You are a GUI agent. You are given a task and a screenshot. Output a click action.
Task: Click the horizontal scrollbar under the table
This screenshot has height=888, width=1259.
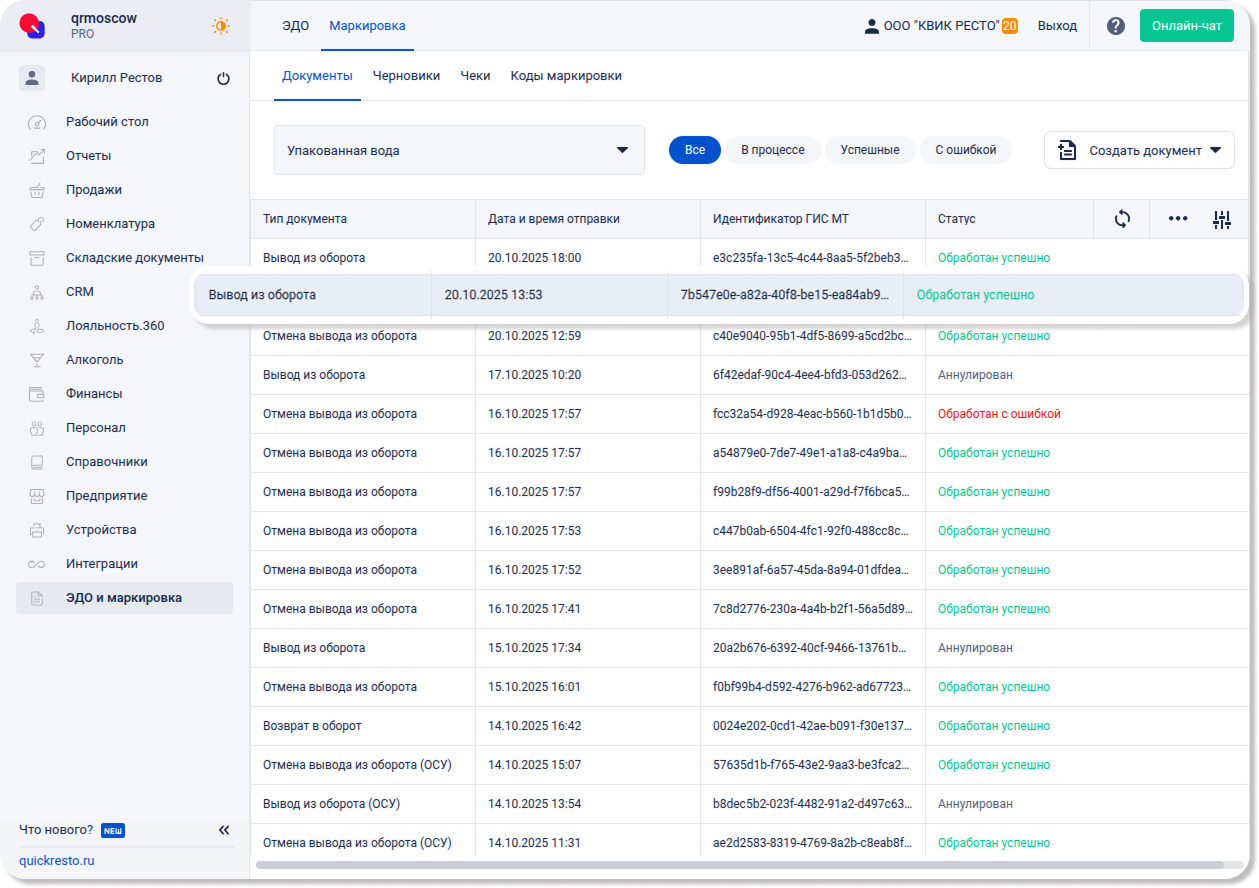(x=740, y=864)
